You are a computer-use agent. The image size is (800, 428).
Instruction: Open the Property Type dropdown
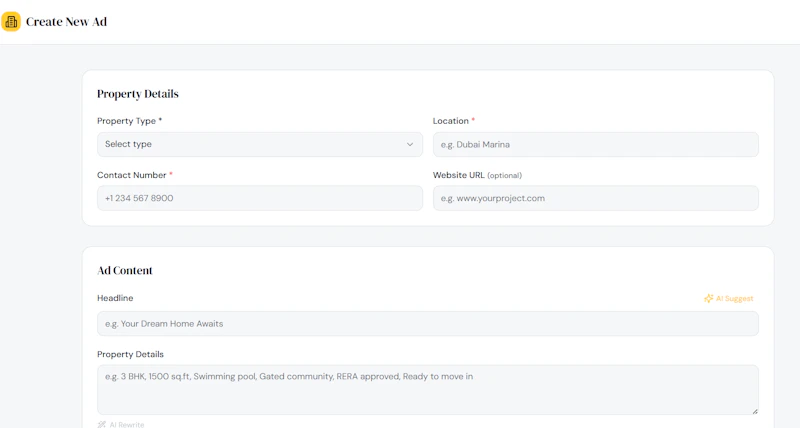click(x=260, y=144)
